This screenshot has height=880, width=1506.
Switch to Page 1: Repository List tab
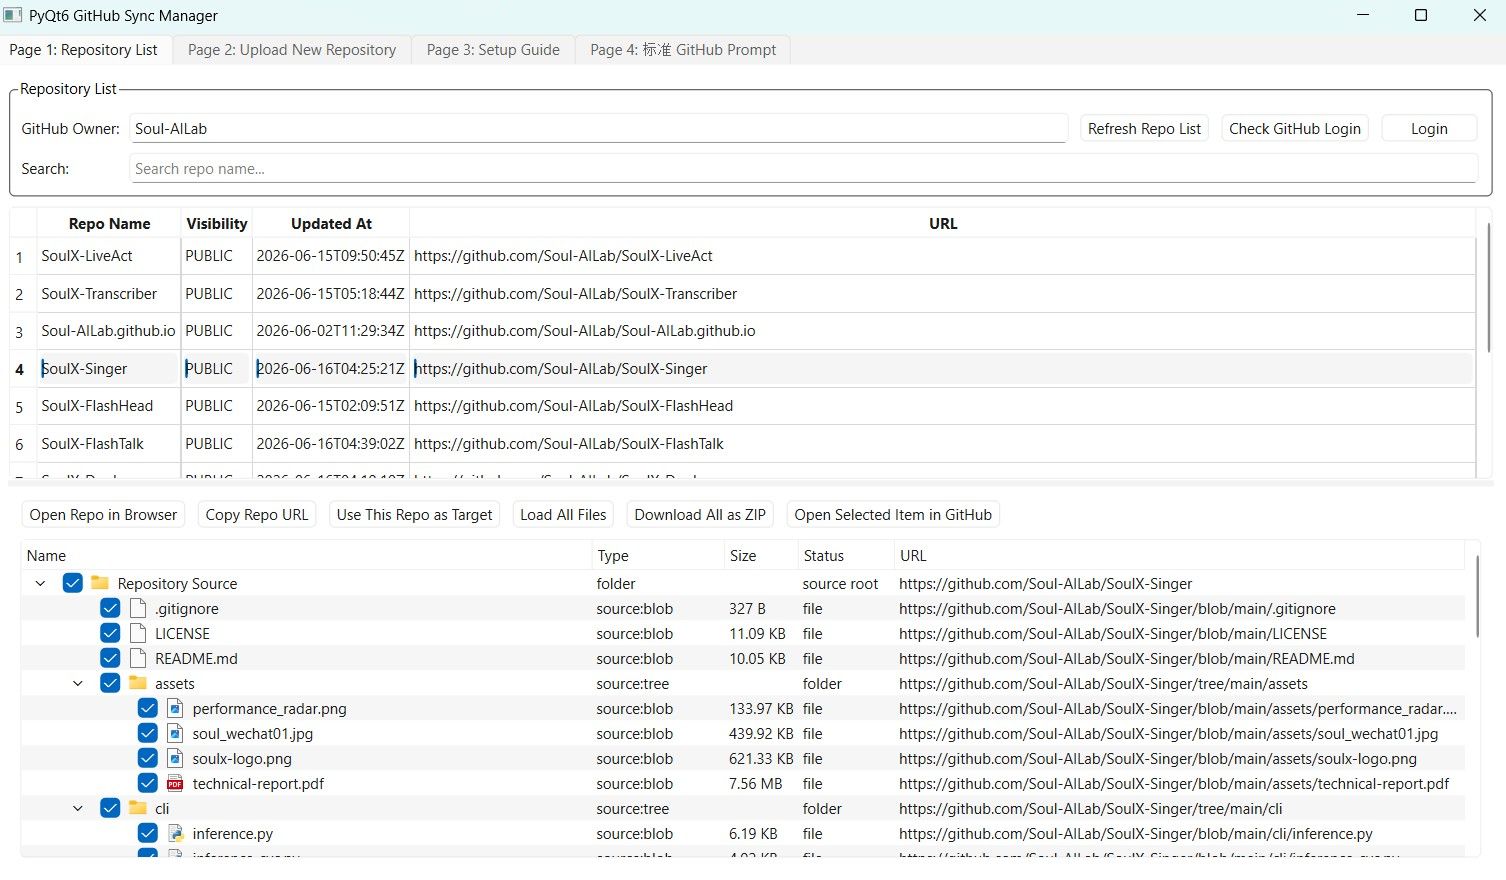click(84, 50)
